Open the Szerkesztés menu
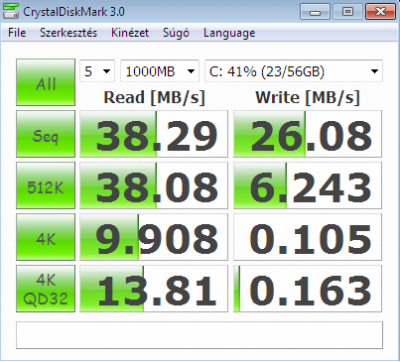This screenshot has height=362, width=400. [x=68, y=33]
